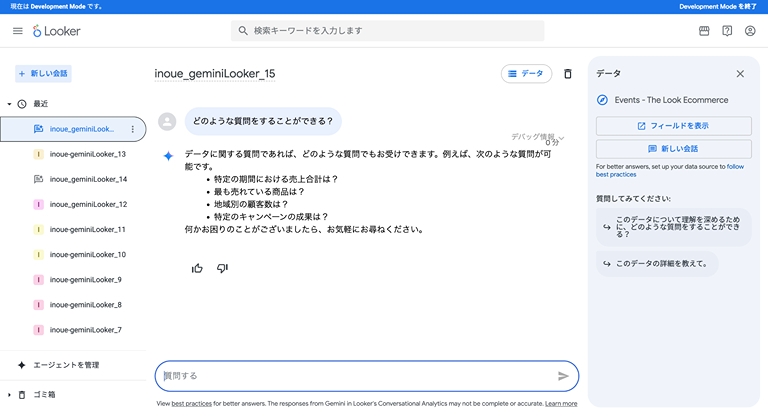Click the clock icon next to 最近

[22, 104]
